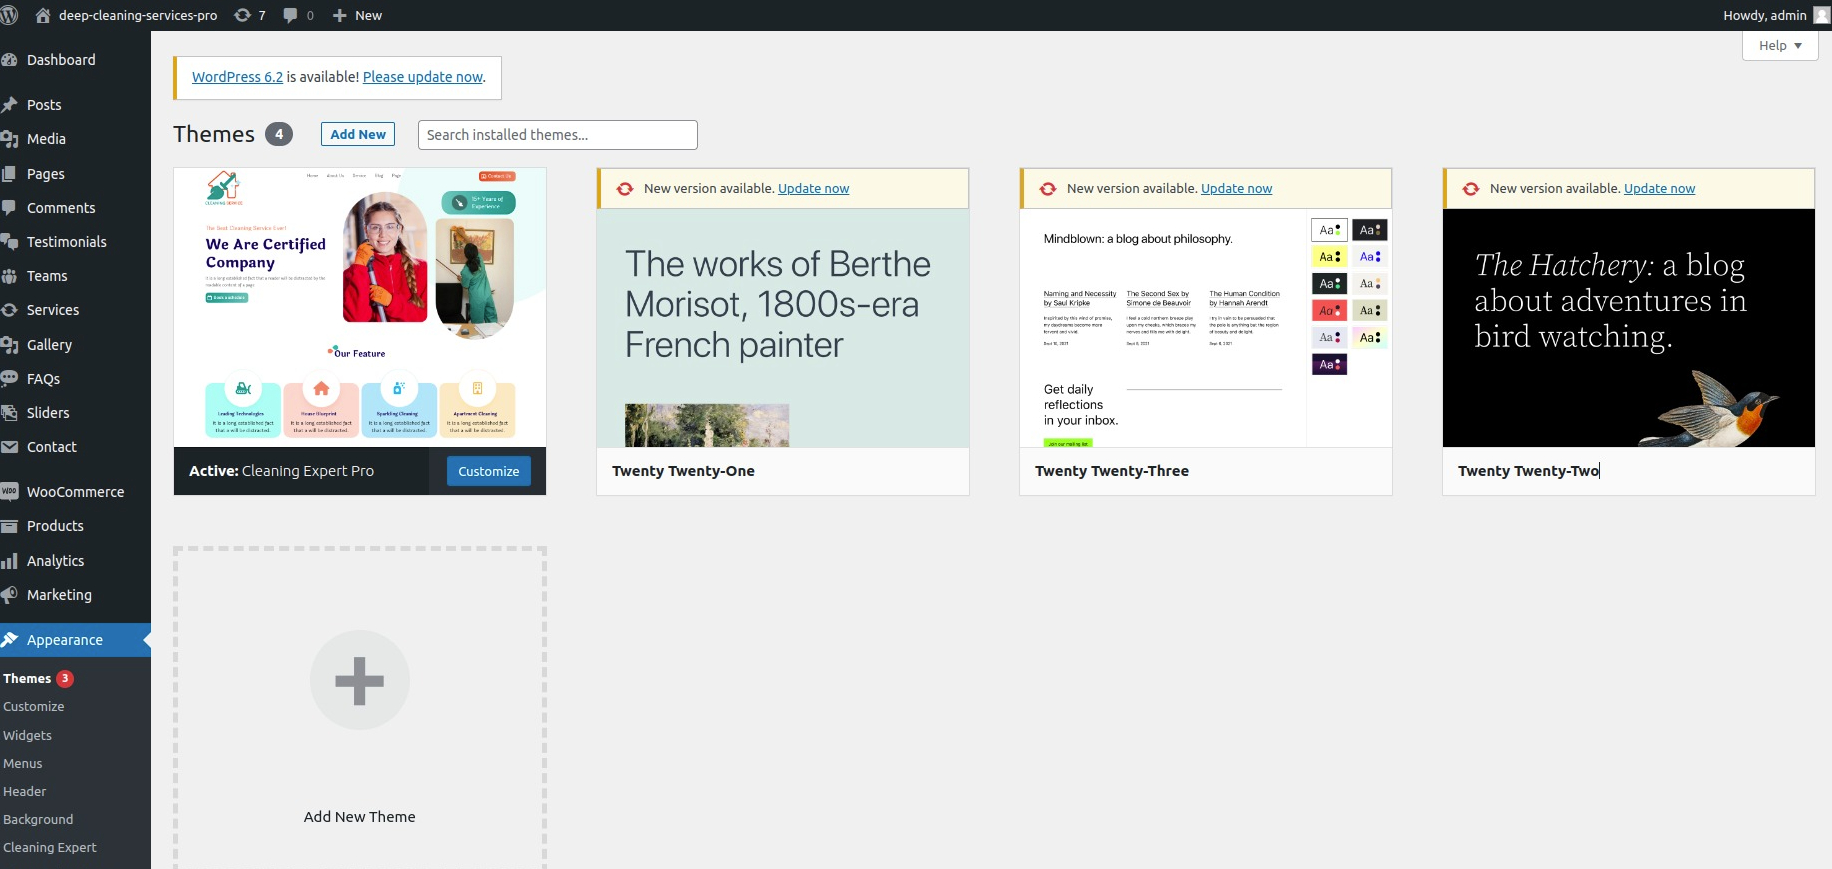Image resolution: width=1832 pixels, height=869 pixels.
Task: Click update icon on Twenty Twenty-Two notice
Action: tap(1471, 189)
